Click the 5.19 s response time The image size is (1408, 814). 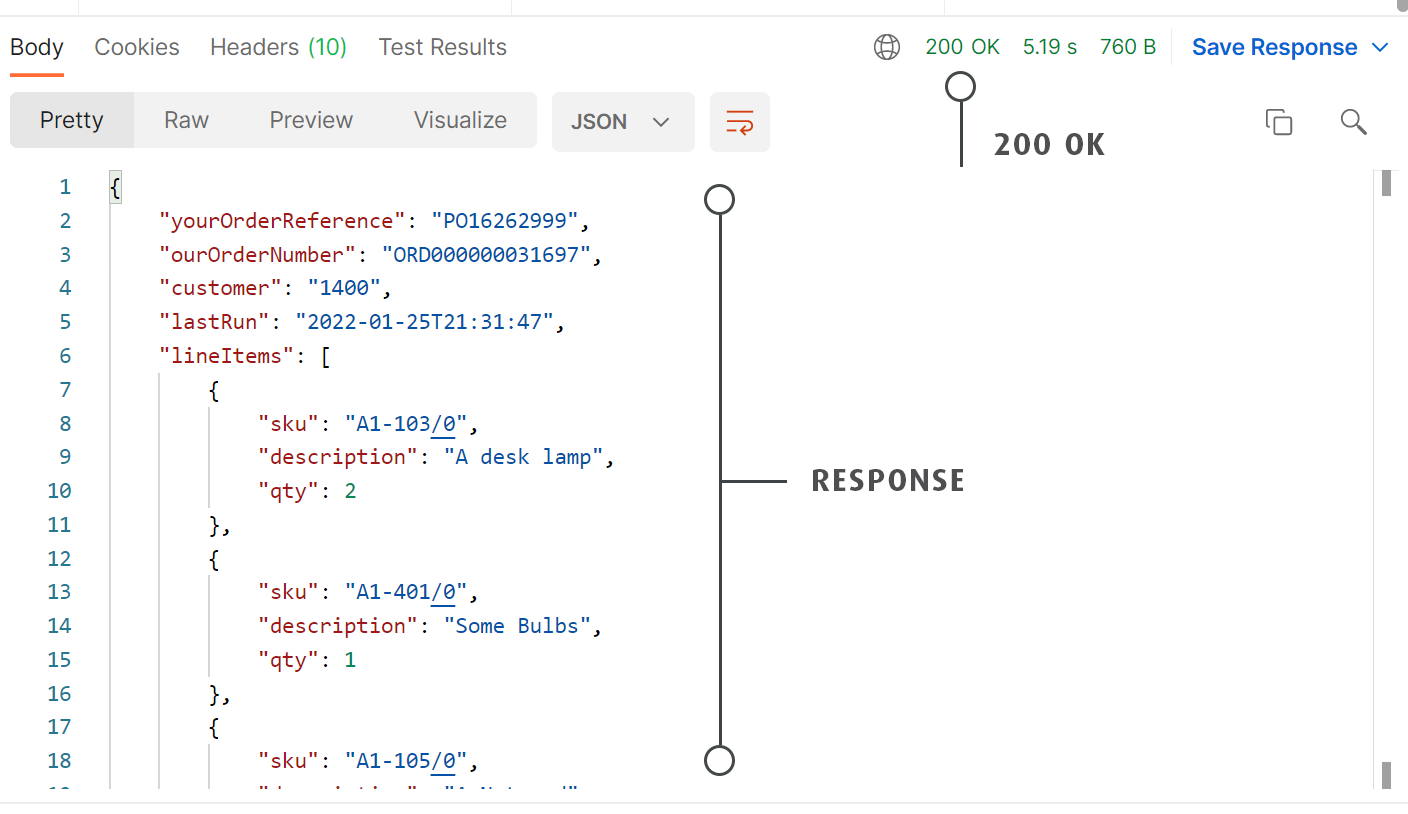click(1050, 47)
